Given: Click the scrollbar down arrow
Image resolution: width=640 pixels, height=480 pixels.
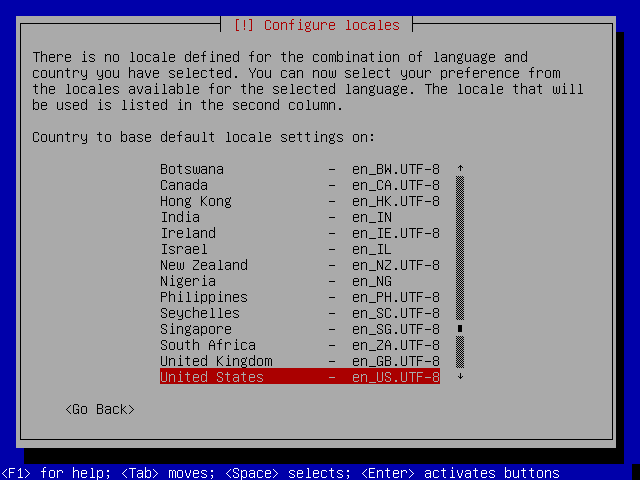Looking at the screenshot, I should coord(460,377).
